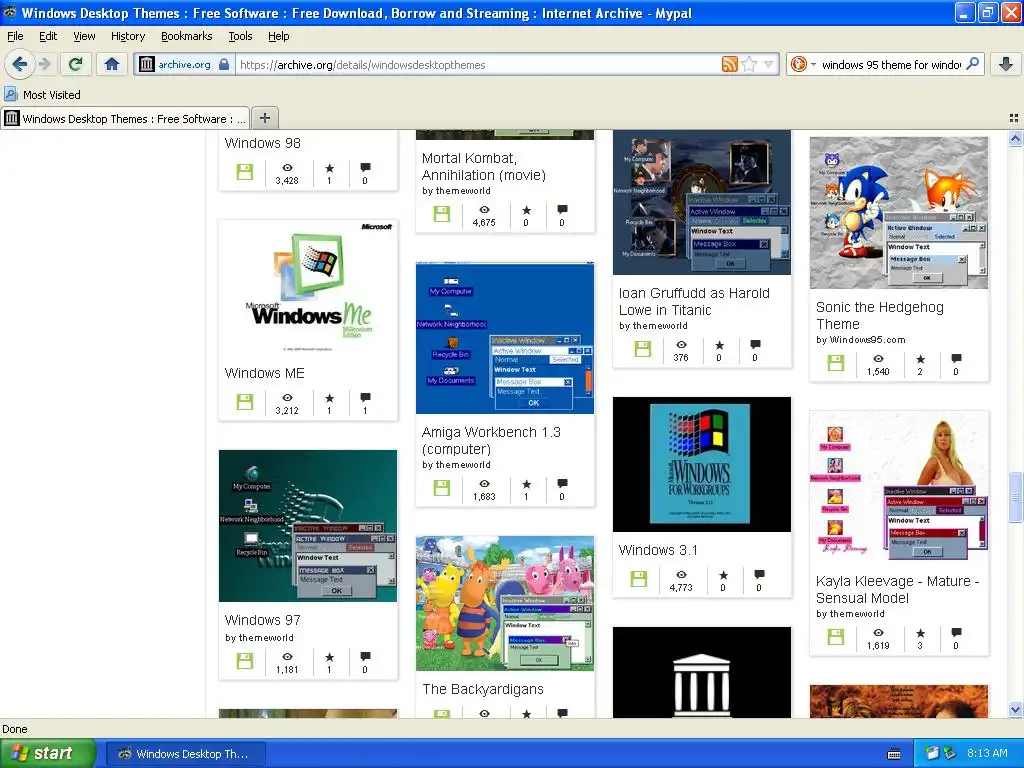This screenshot has height=768, width=1024.
Task: Click the floppy icon under Amiga Workbench
Action: (442, 488)
